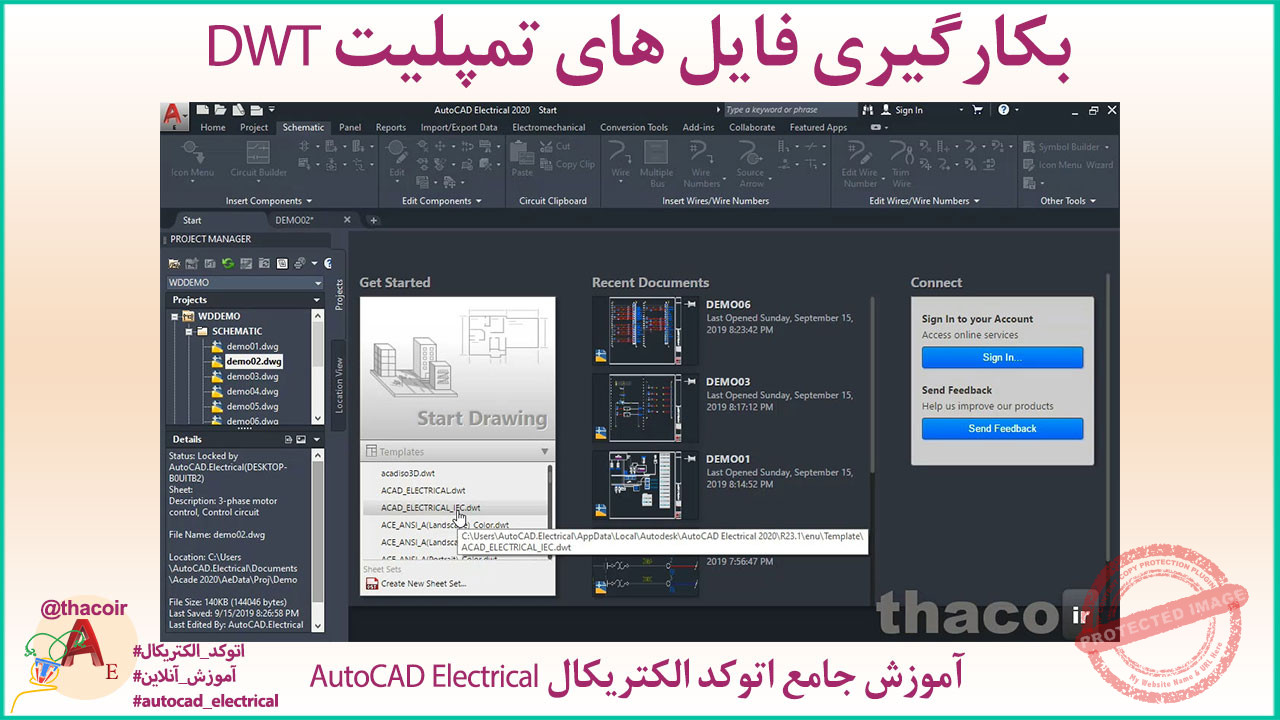
Task: Open the Circuit Builder tool
Action: point(258,158)
